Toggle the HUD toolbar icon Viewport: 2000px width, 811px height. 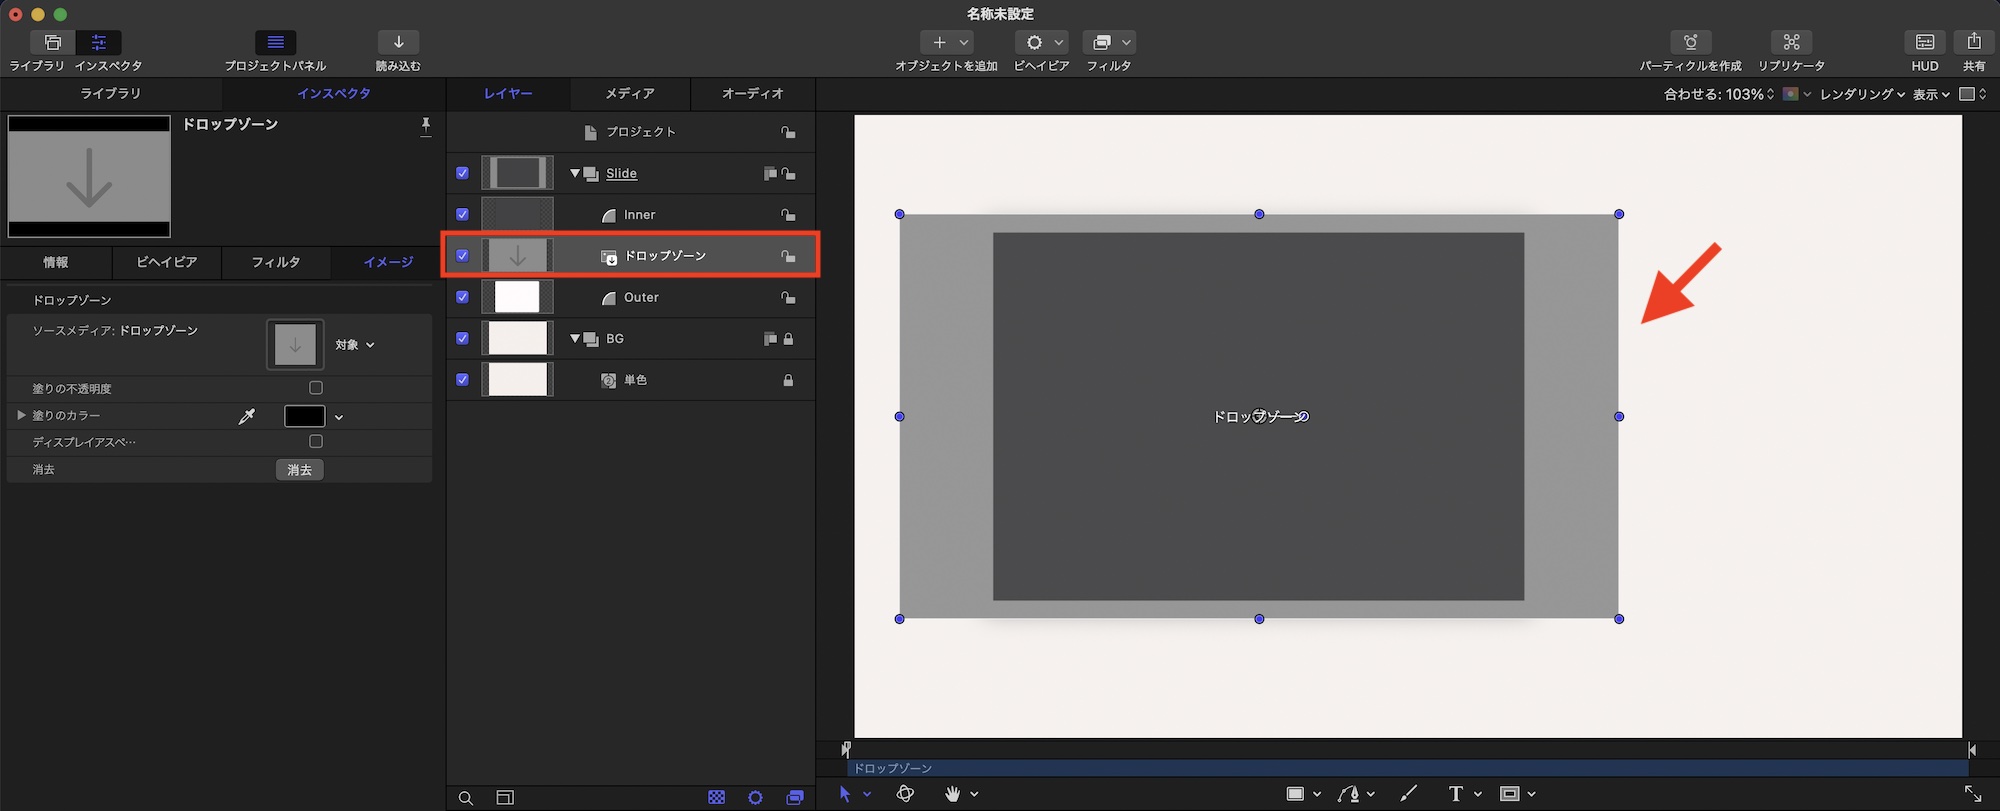pos(1924,42)
